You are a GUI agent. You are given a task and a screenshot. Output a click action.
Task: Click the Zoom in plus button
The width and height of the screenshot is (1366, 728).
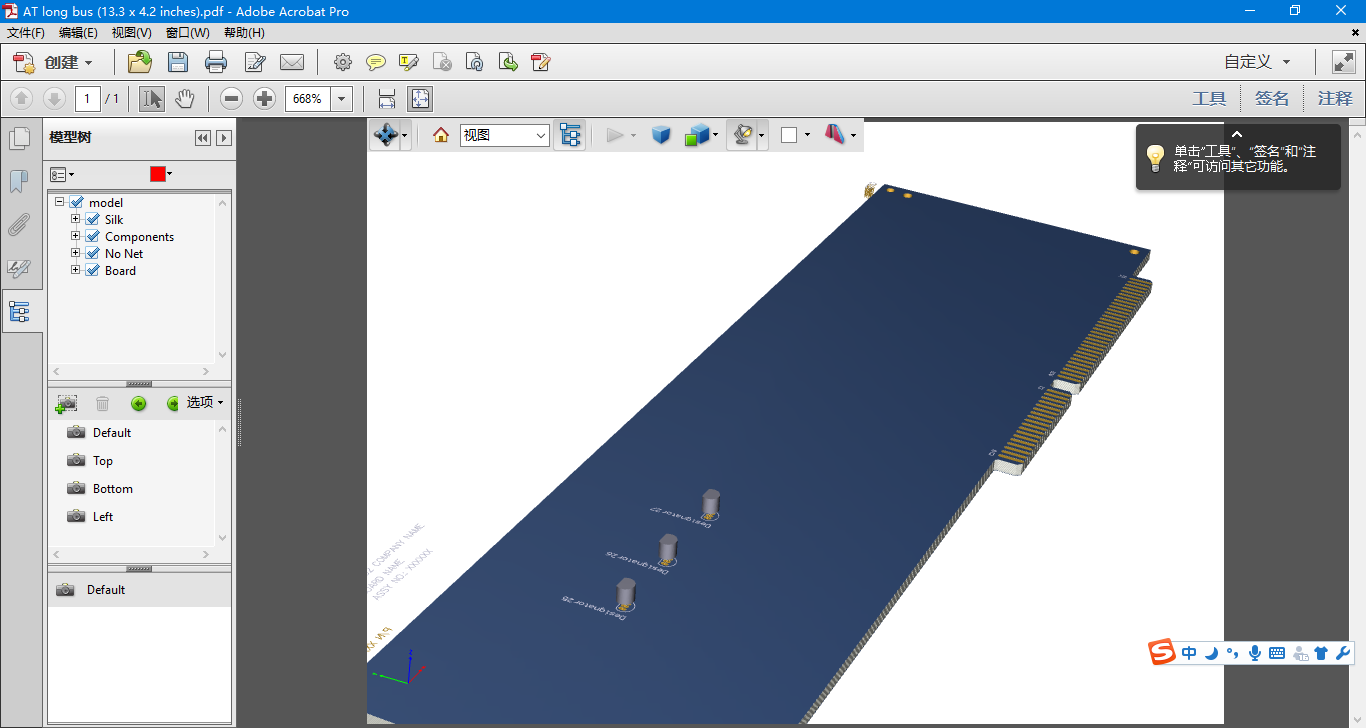click(264, 98)
